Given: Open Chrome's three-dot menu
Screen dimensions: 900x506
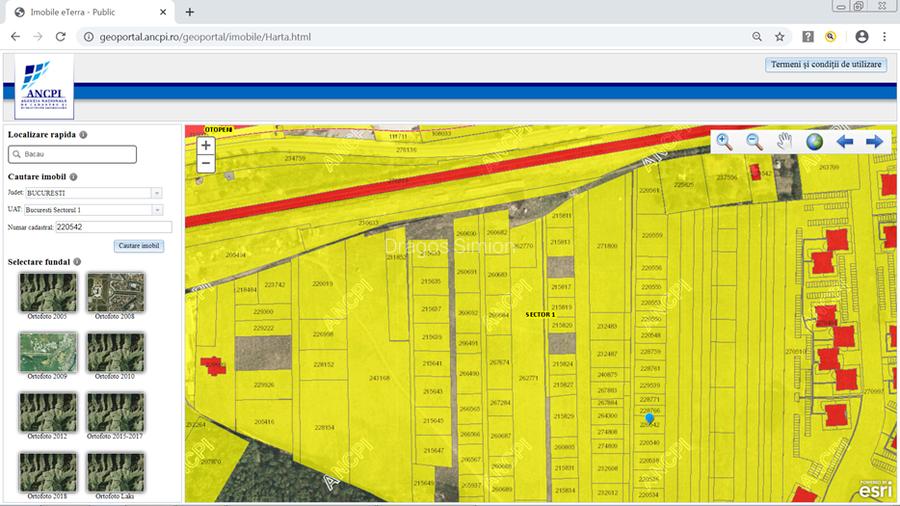Looking at the screenshot, I should pyautogui.click(x=885, y=36).
